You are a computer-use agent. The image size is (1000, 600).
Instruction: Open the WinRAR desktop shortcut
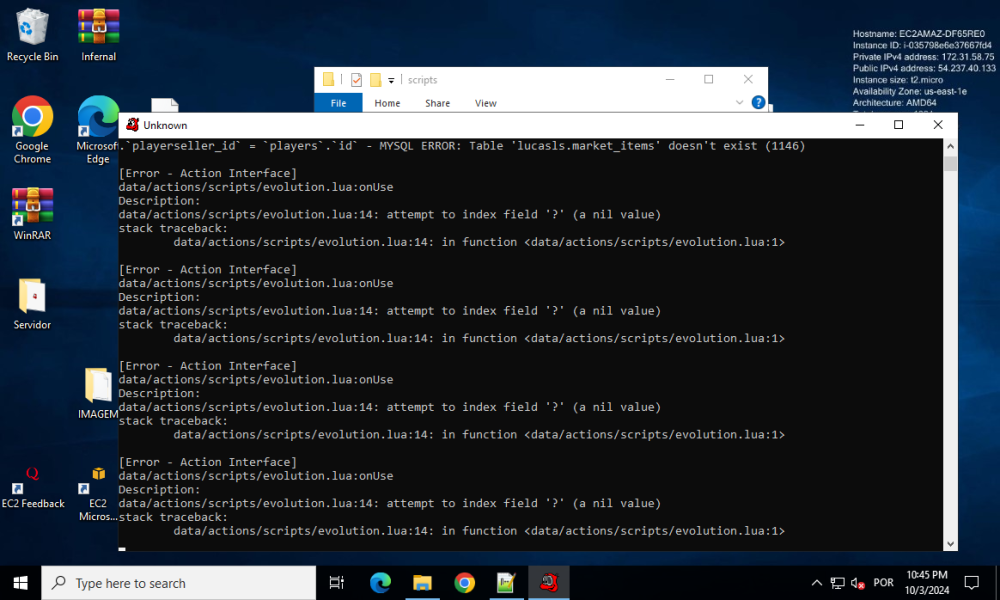point(32,208)
